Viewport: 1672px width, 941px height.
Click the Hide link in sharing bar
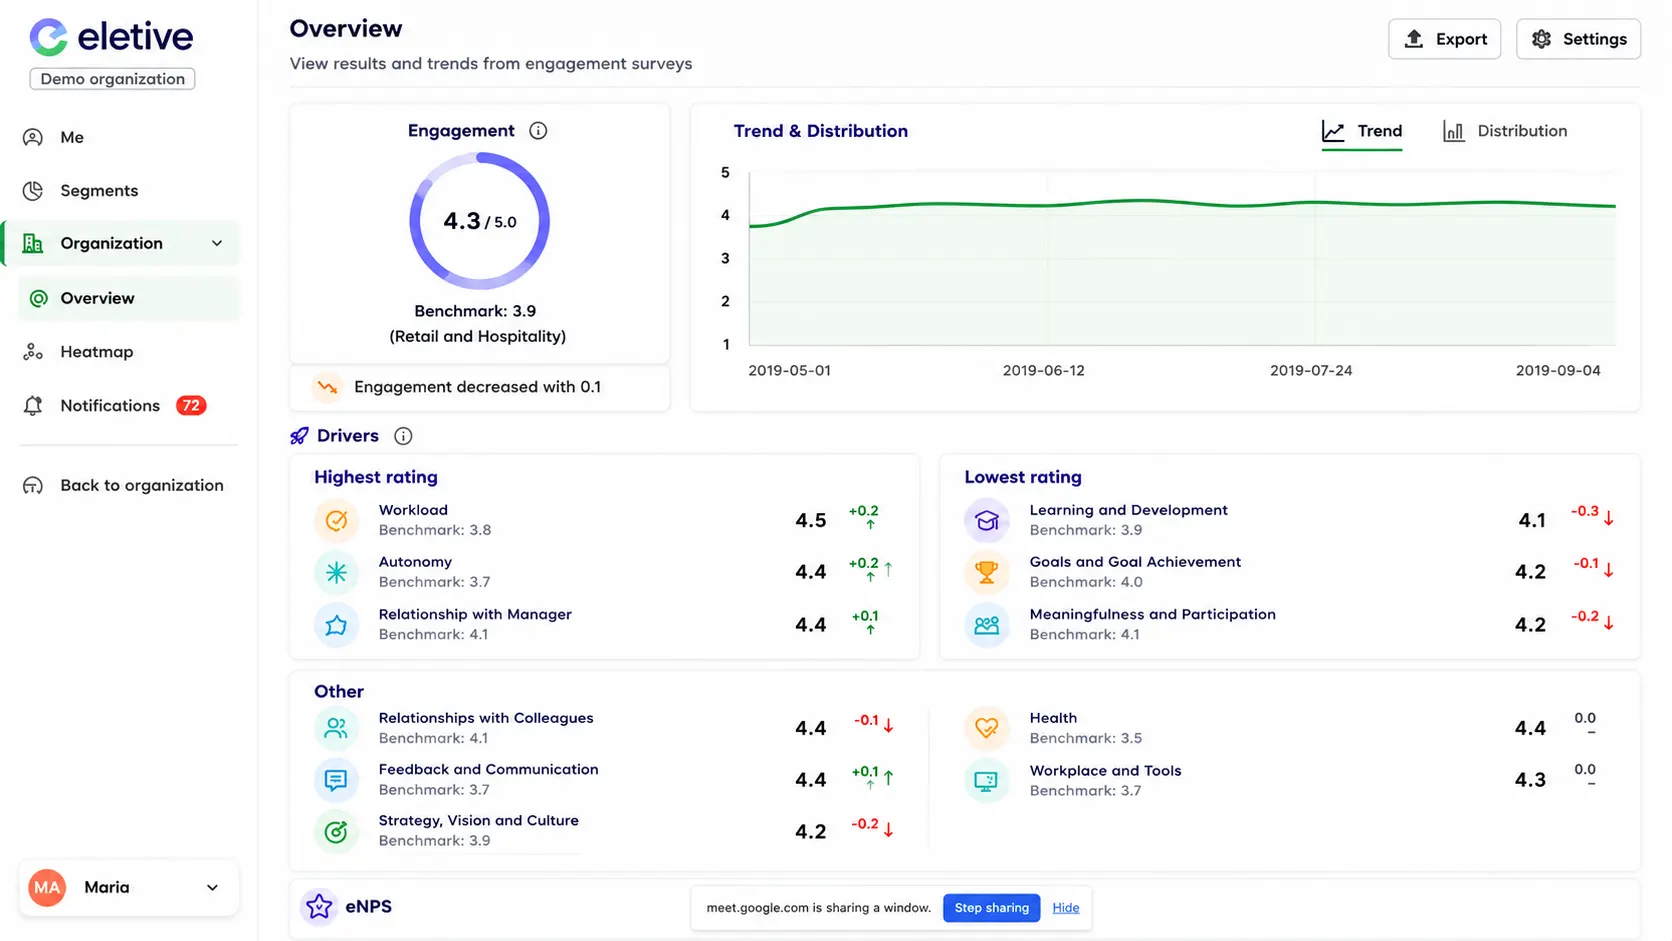[1065, 908]
